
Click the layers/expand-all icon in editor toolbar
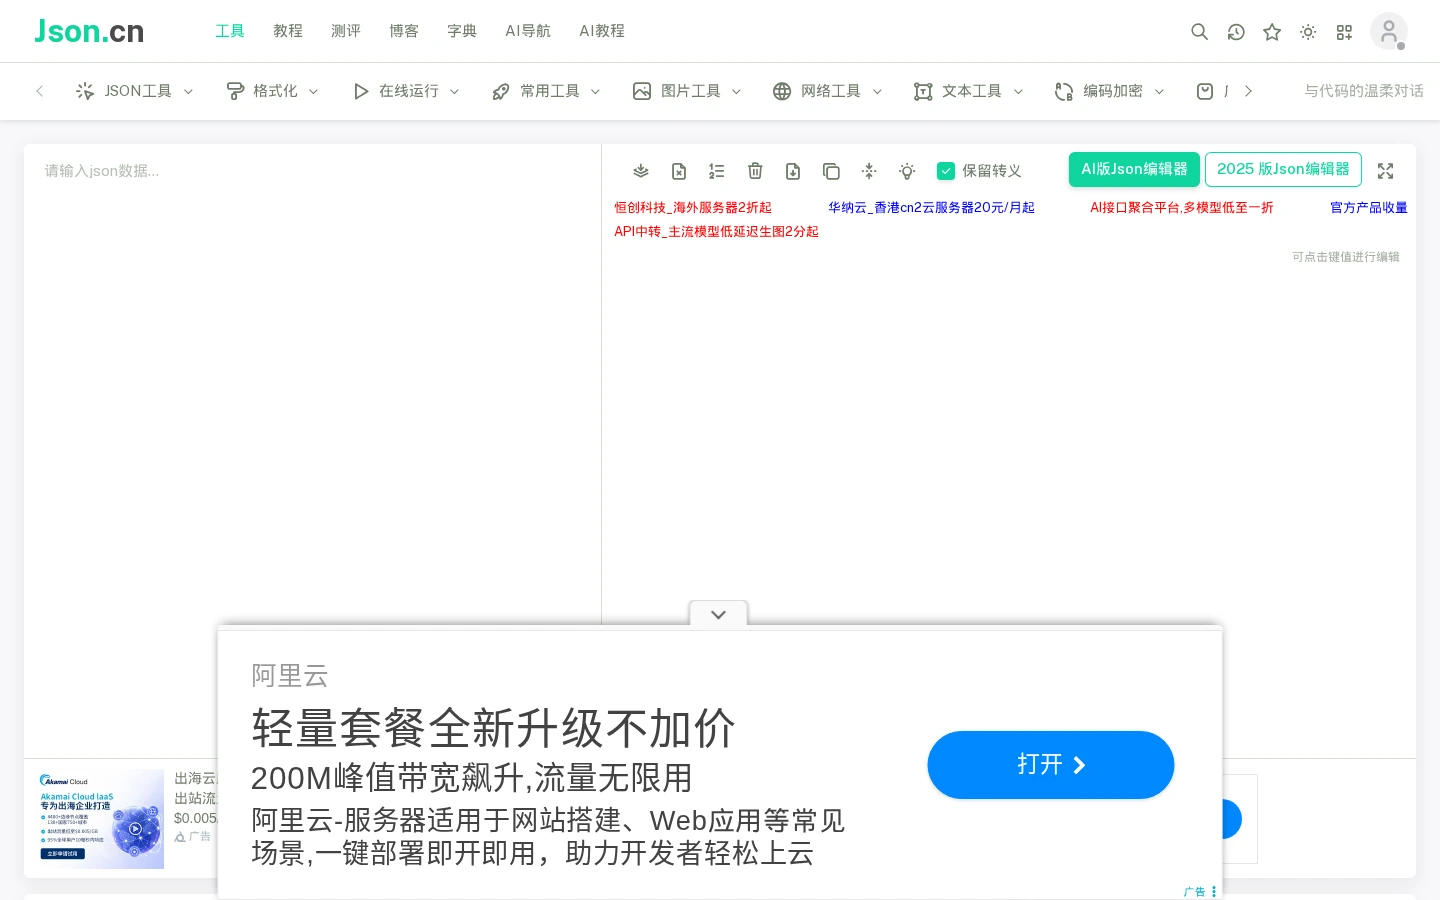coord(641,171)
